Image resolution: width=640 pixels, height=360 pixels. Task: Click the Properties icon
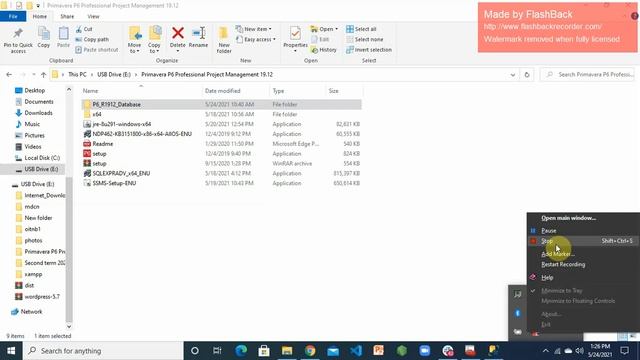coord(295,33)
